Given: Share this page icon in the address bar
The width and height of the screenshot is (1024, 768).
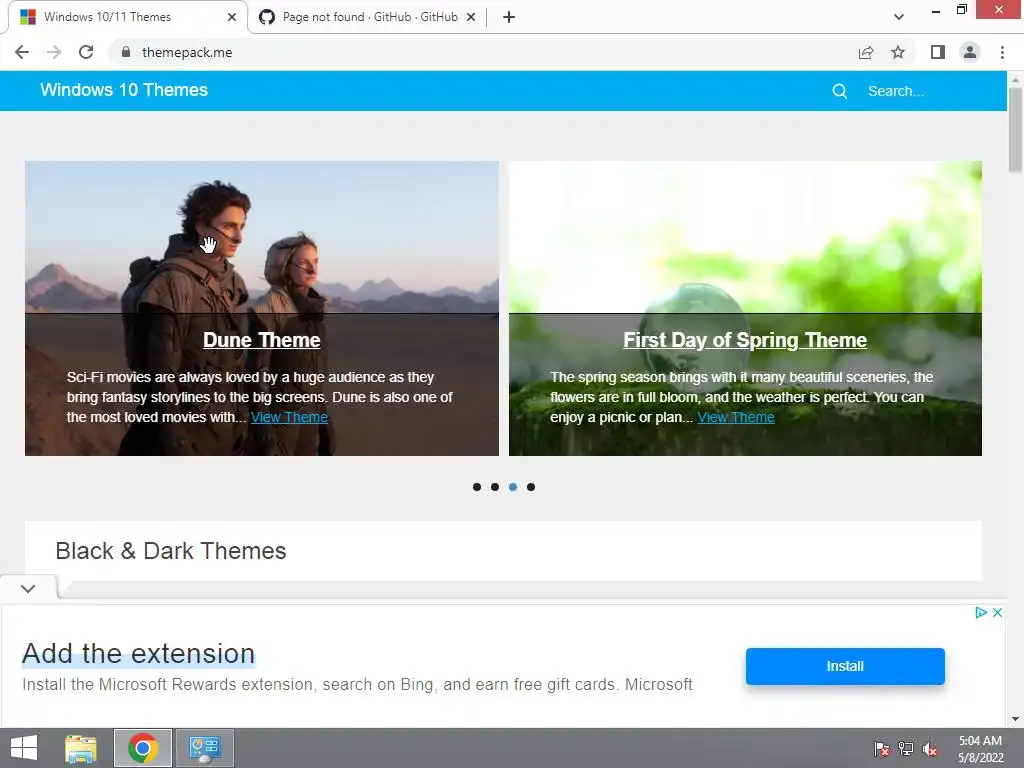Looking at the screenshot, I should coord(866,52).
